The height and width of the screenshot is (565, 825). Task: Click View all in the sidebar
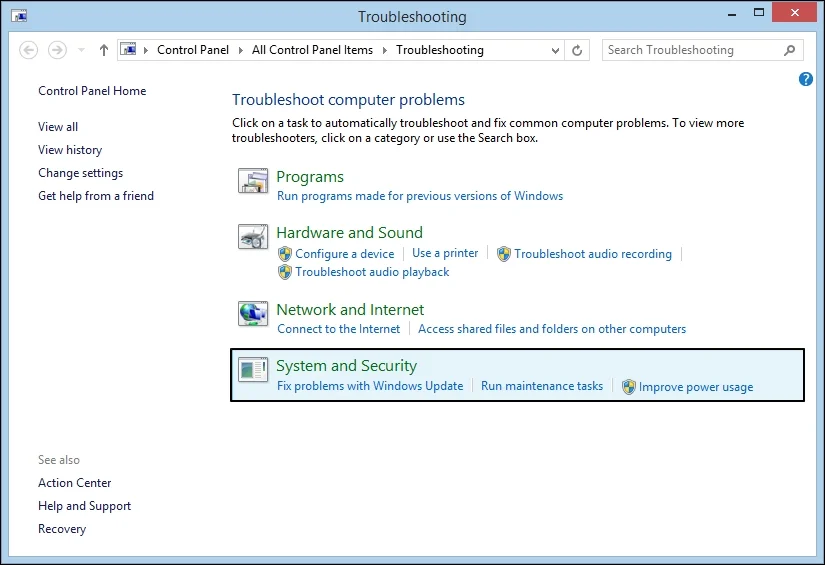click(58, 127)
